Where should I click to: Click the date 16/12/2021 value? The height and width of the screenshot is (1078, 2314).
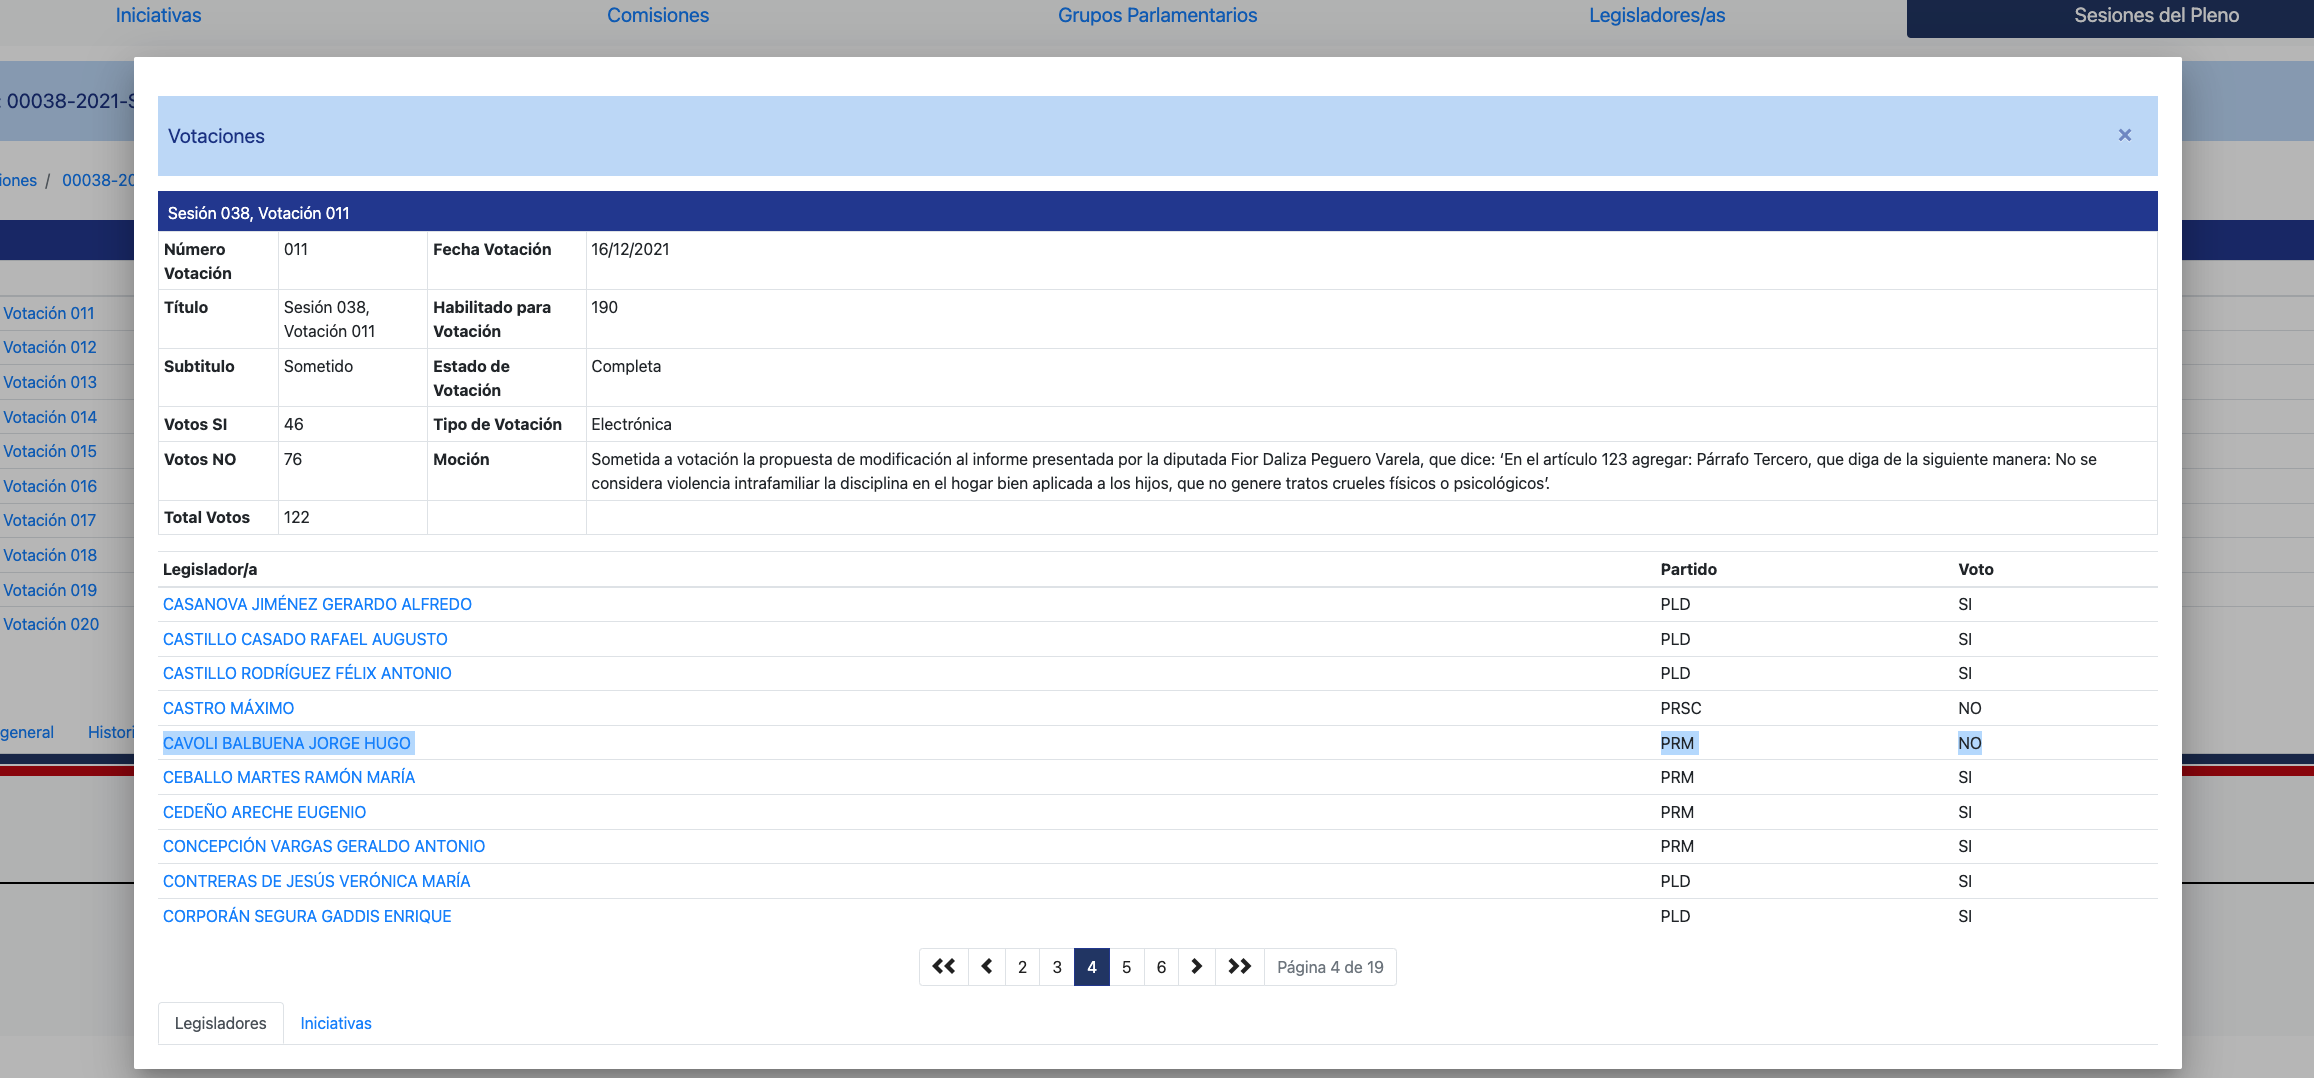pos(630,249)
